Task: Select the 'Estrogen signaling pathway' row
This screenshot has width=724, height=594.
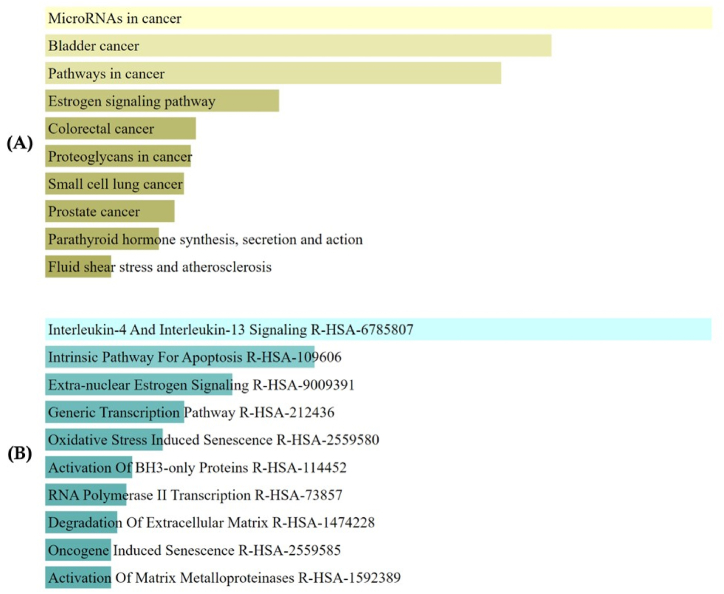Action: 162,101
